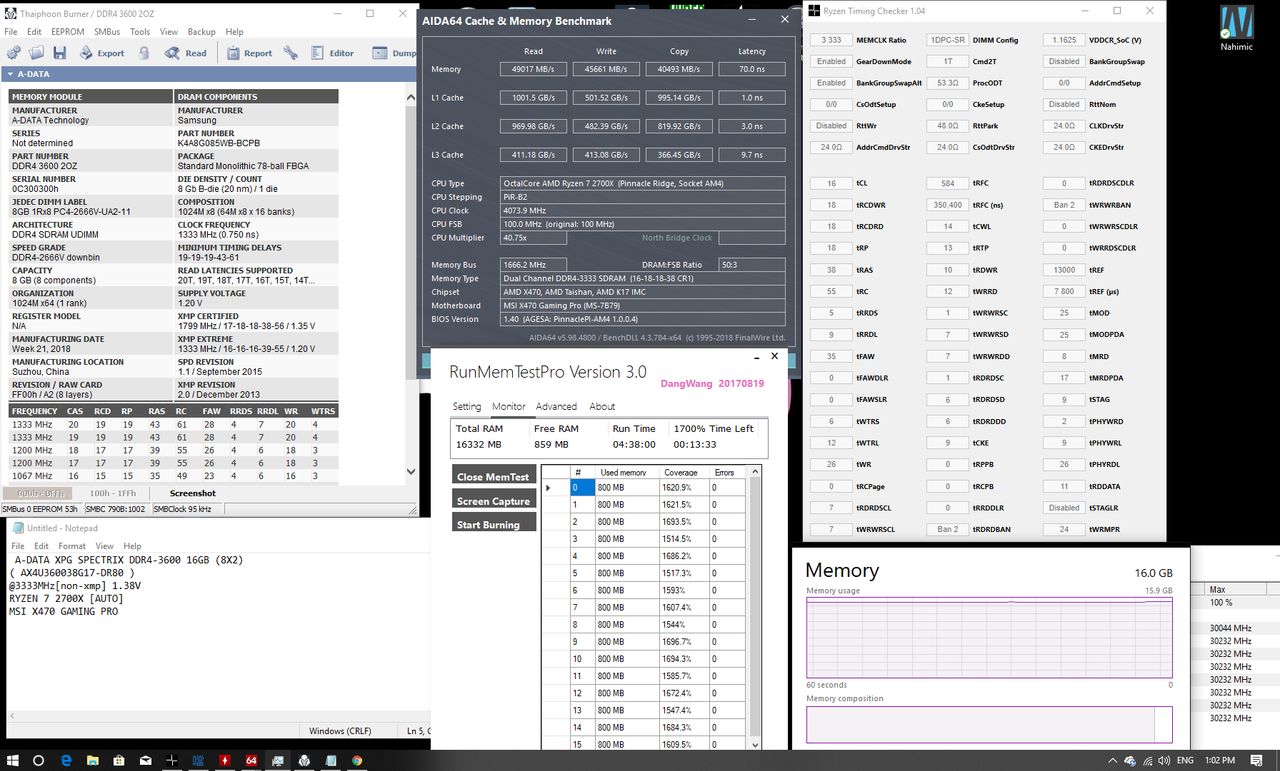Open View menu in Notepad
This screenshot has width=1280, height=771.
[x=106, y=546]
